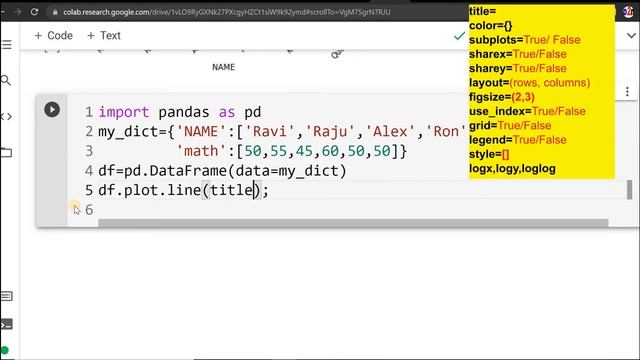
Task: Click the Colab URL in address bar
Action: point(227,12)
